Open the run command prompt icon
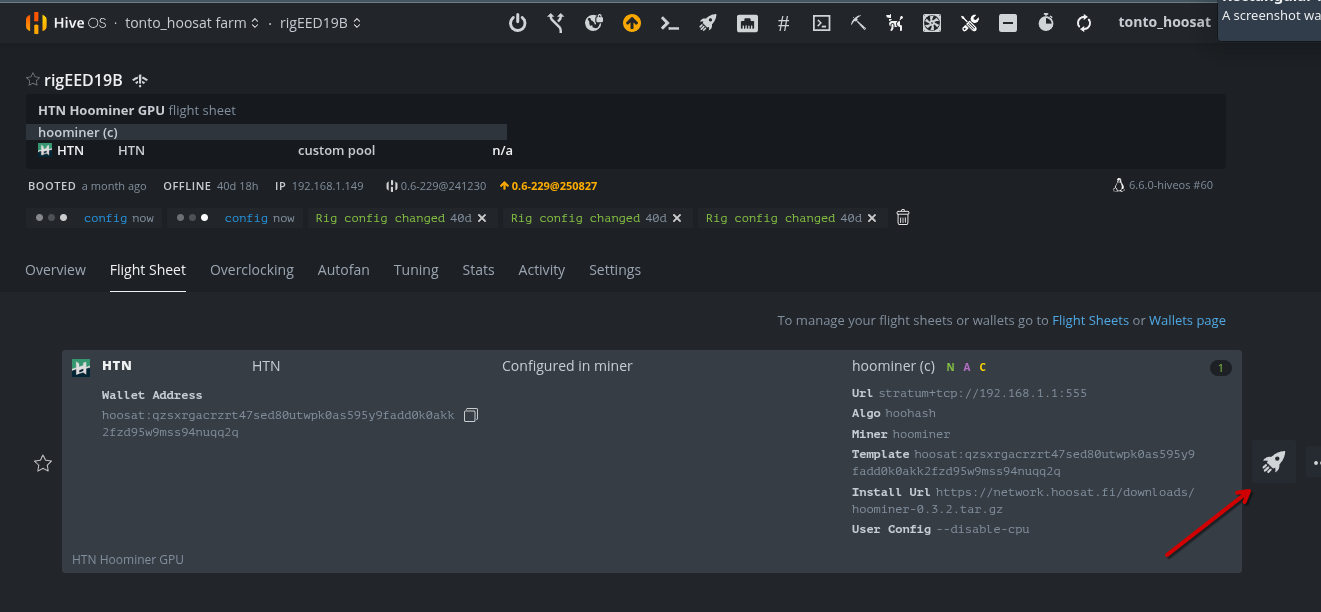The width and height of the screenshot is (1321, 612). (x=670, y=22)
